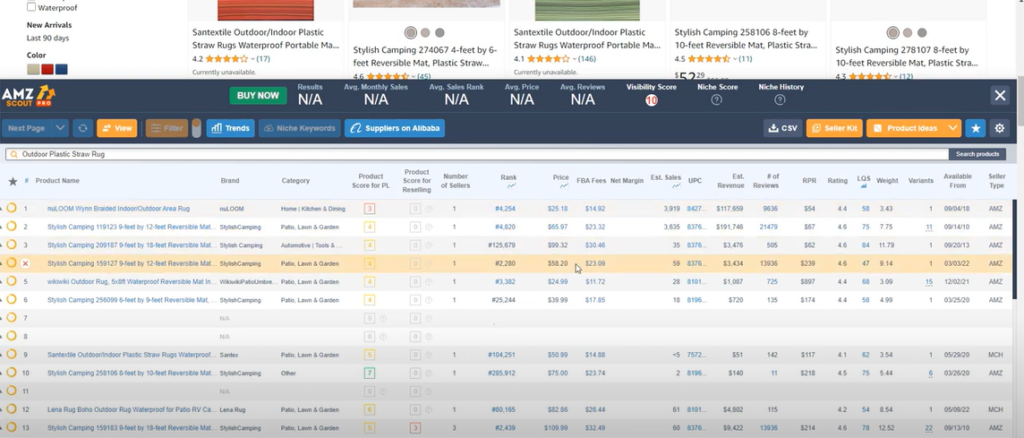Toggle the filter on/off switch

point(196,129)
